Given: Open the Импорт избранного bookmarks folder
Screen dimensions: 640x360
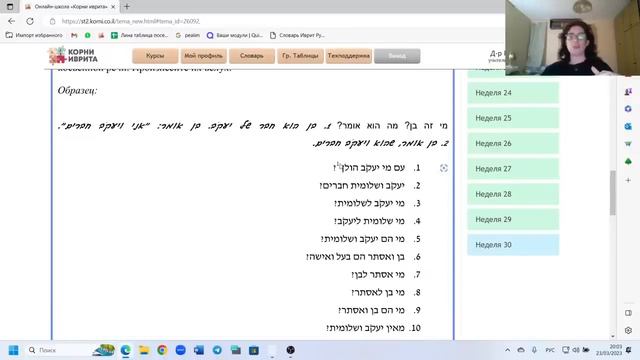Looking at the screenshot, I should 34,36.
